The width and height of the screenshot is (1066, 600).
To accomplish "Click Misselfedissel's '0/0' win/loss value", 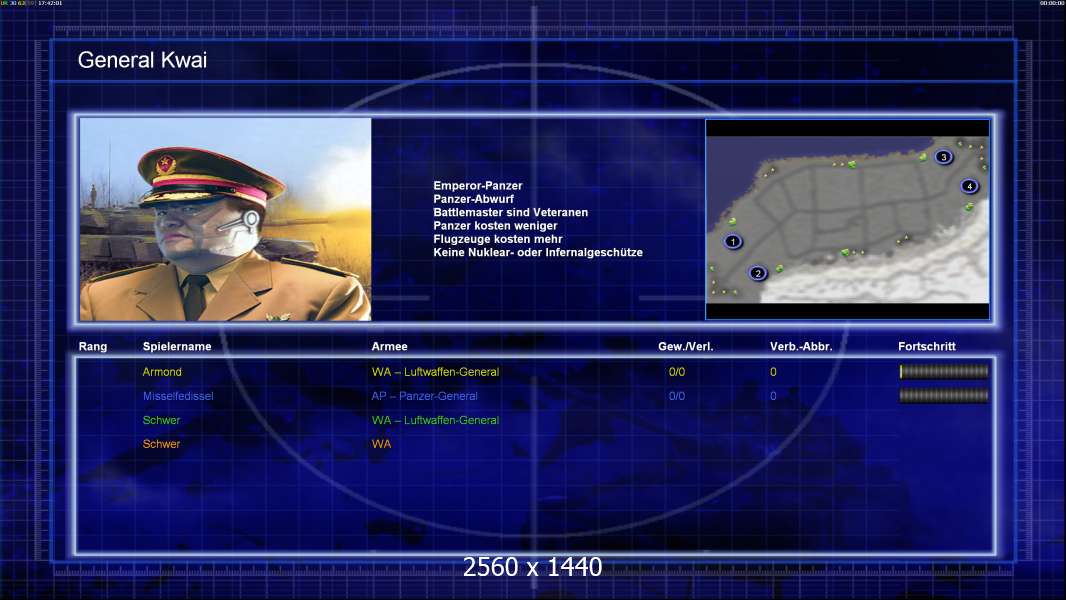I will click(x=676, y=395).
